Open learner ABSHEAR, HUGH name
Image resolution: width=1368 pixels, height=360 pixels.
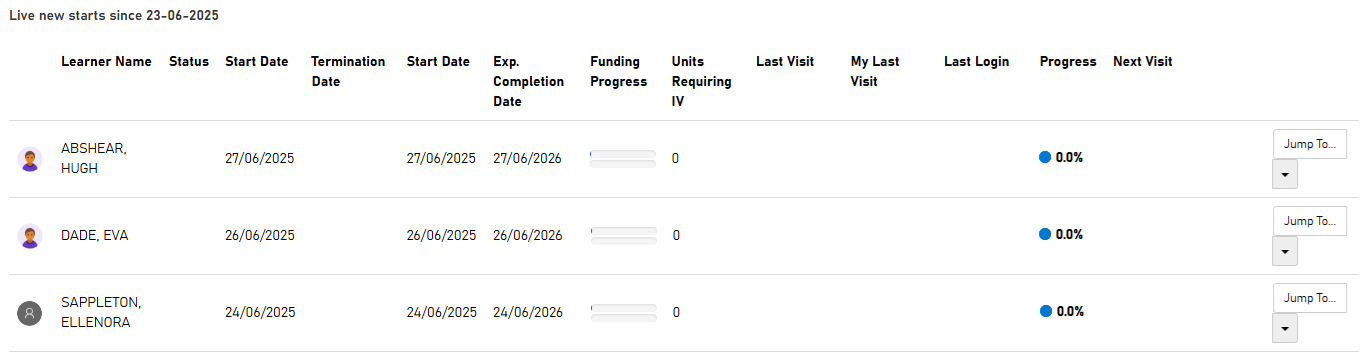(x=94, y=158)
